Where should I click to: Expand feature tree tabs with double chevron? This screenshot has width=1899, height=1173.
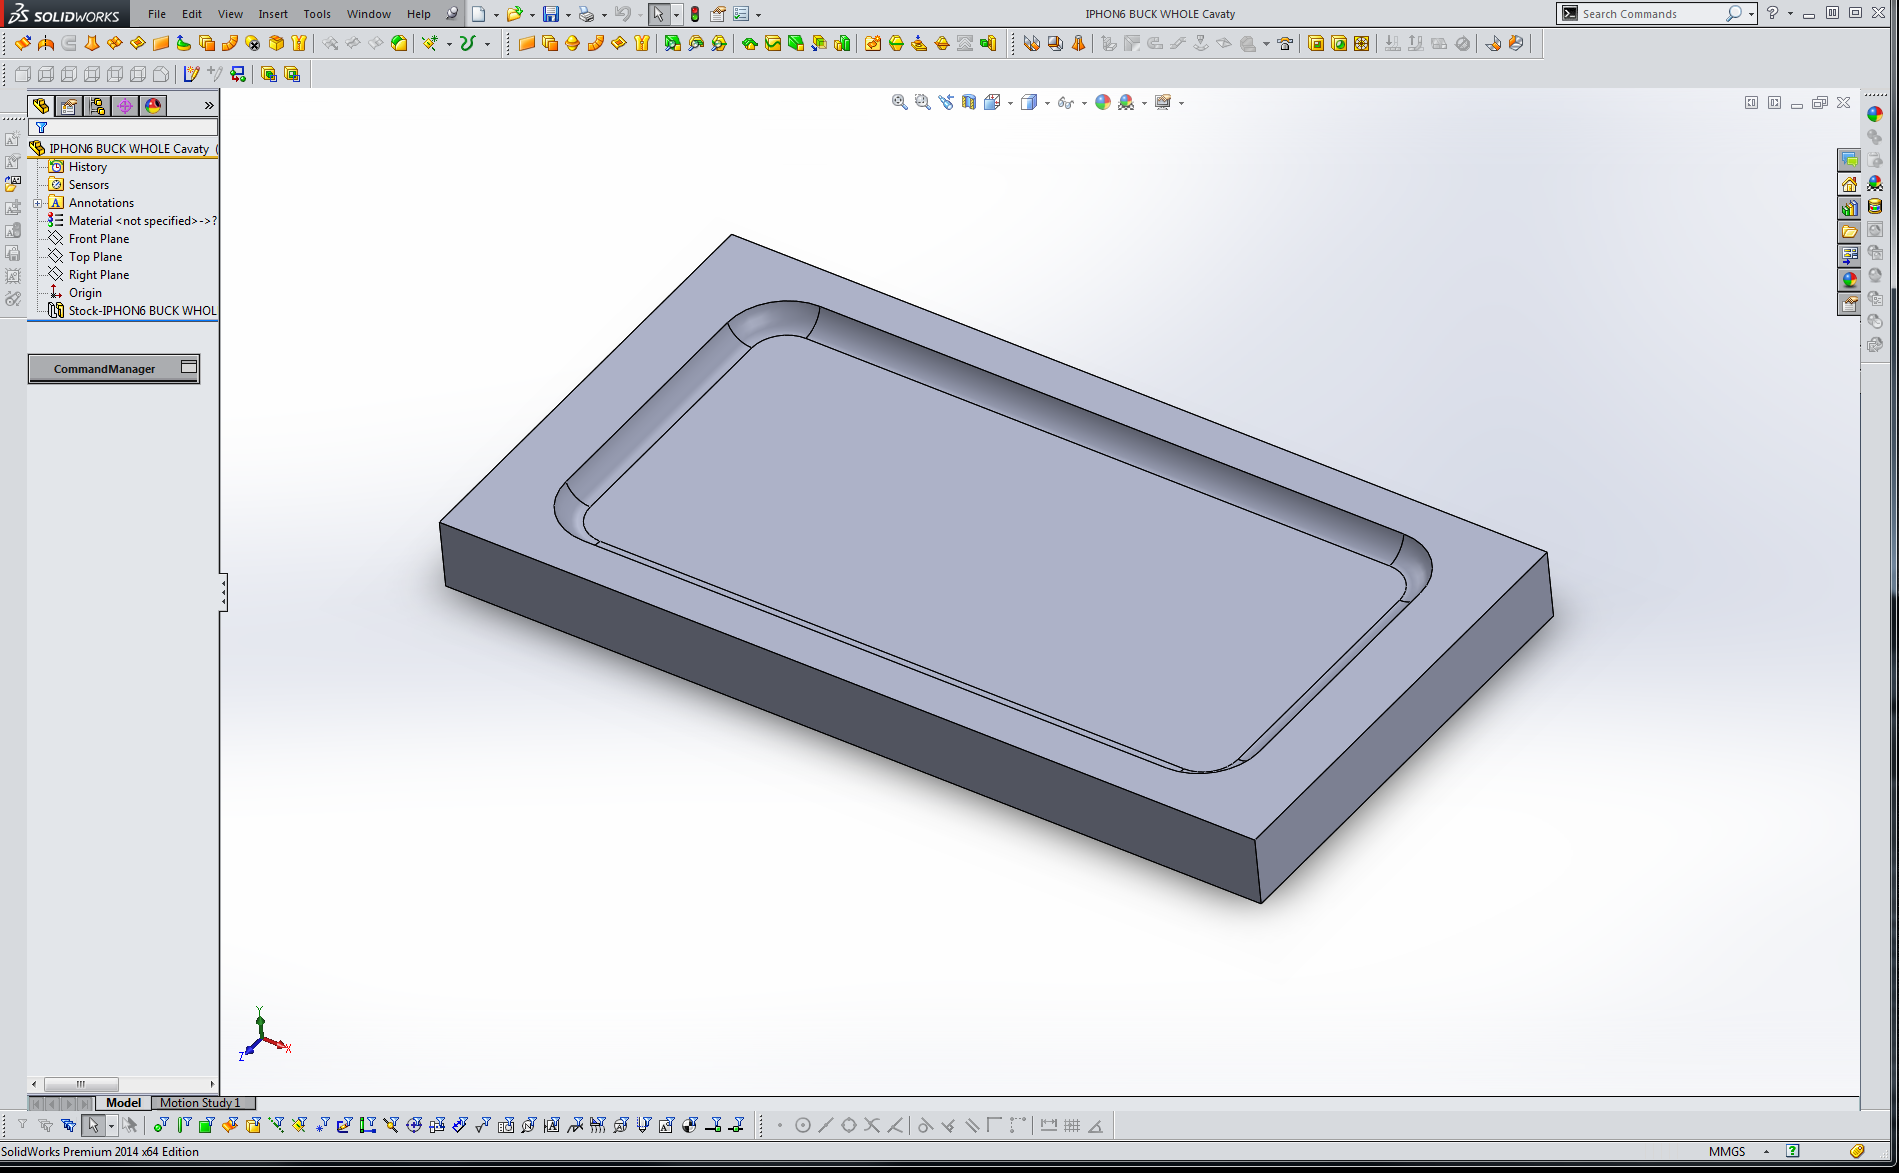point(209,106)
